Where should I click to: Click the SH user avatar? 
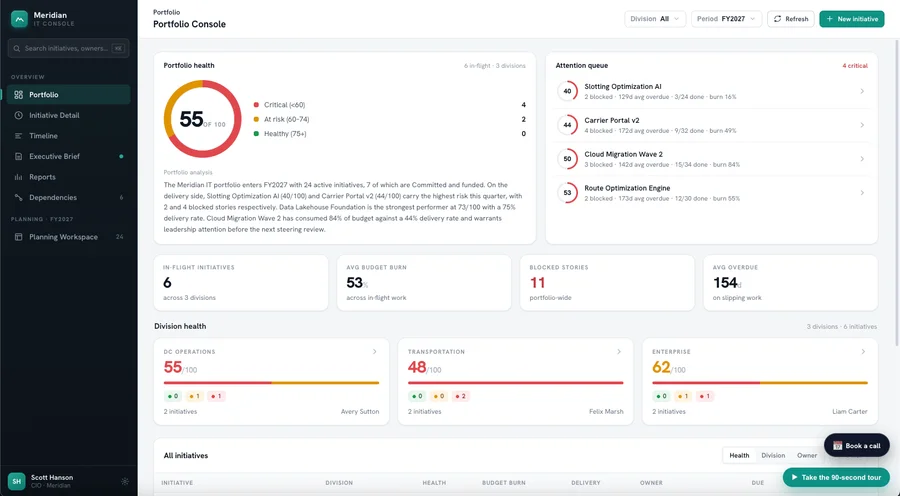[x=16, y=481]
